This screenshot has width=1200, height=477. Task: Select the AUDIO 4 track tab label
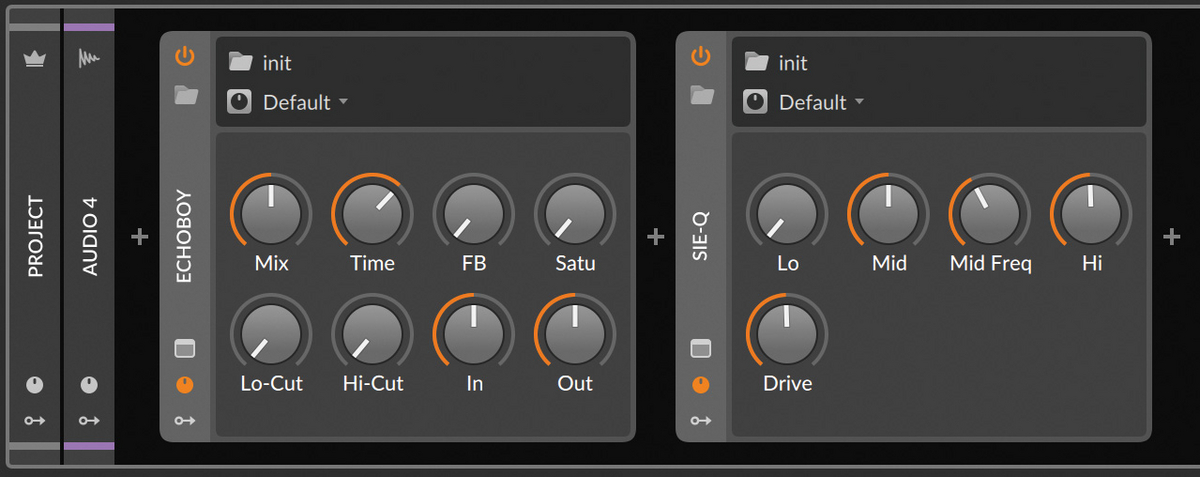point(89,237)
